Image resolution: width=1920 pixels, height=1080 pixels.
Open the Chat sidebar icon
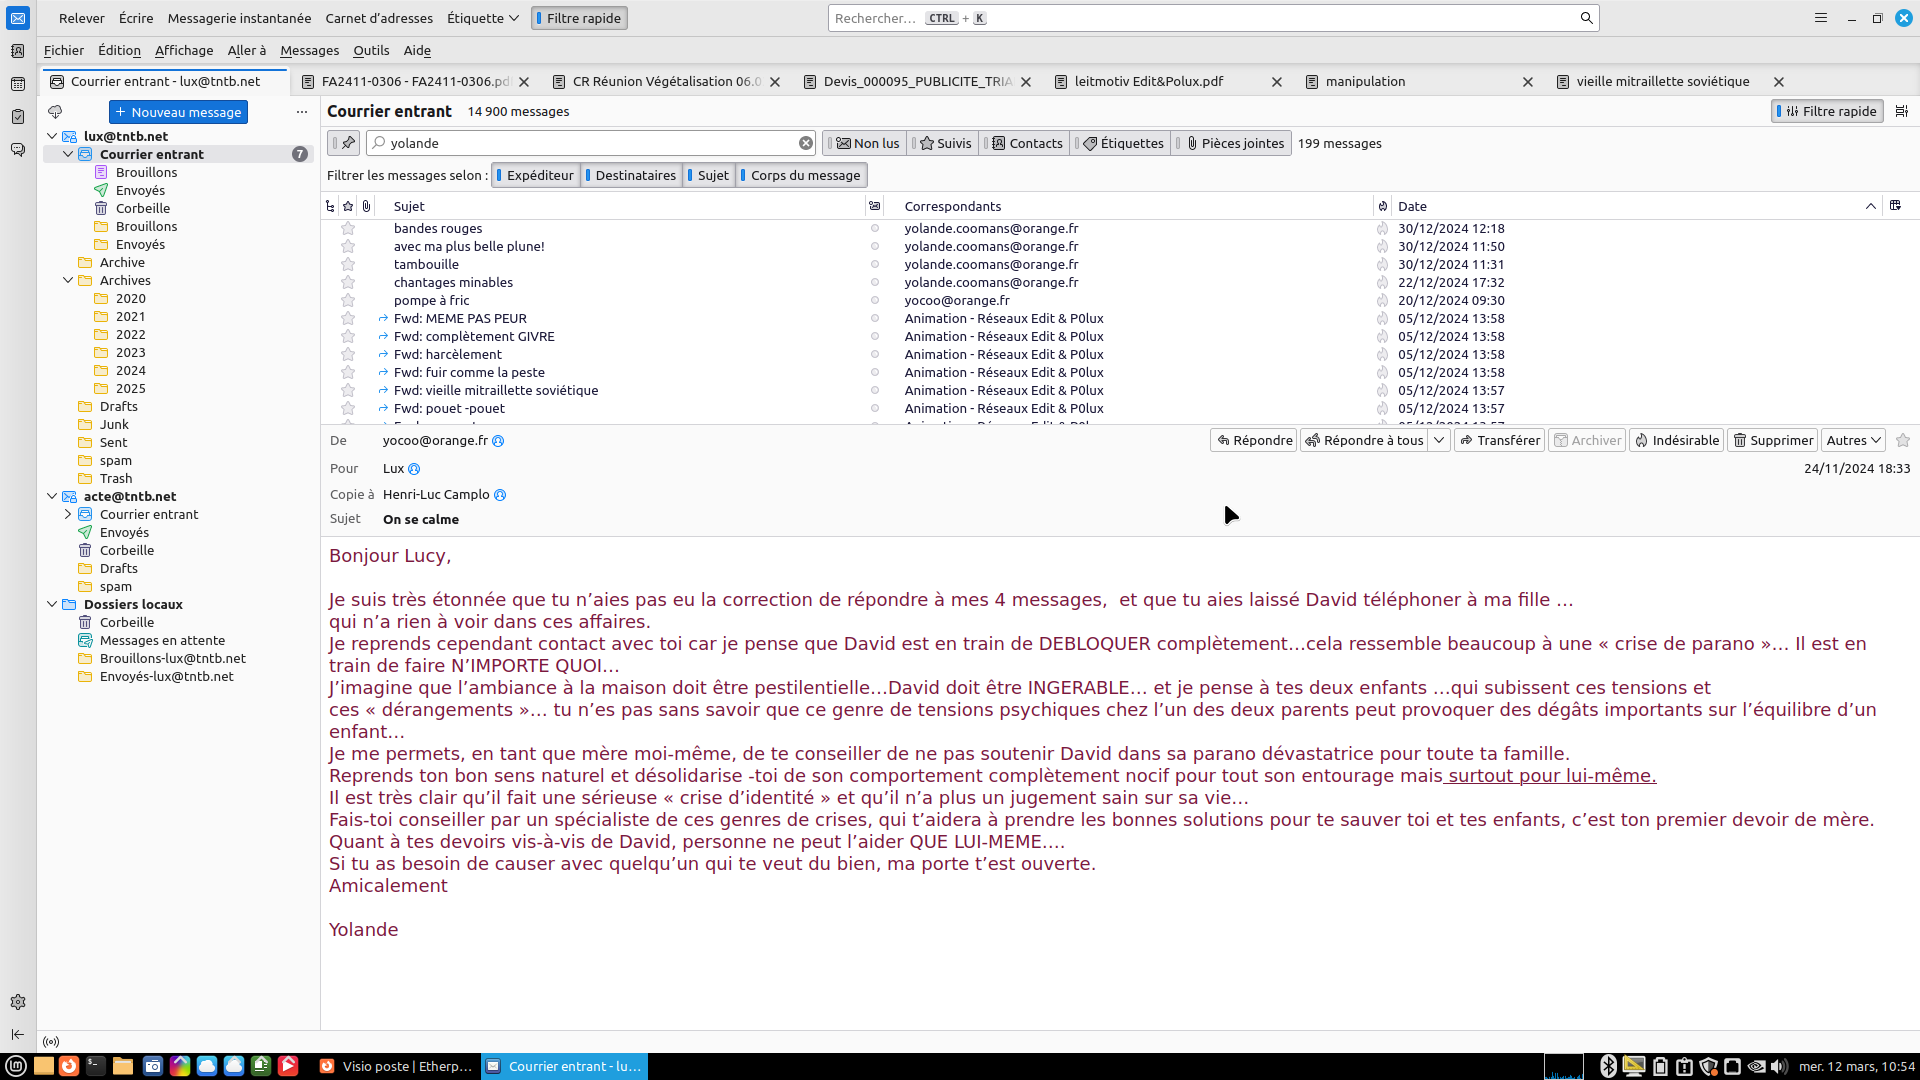[x=18, y=150]
